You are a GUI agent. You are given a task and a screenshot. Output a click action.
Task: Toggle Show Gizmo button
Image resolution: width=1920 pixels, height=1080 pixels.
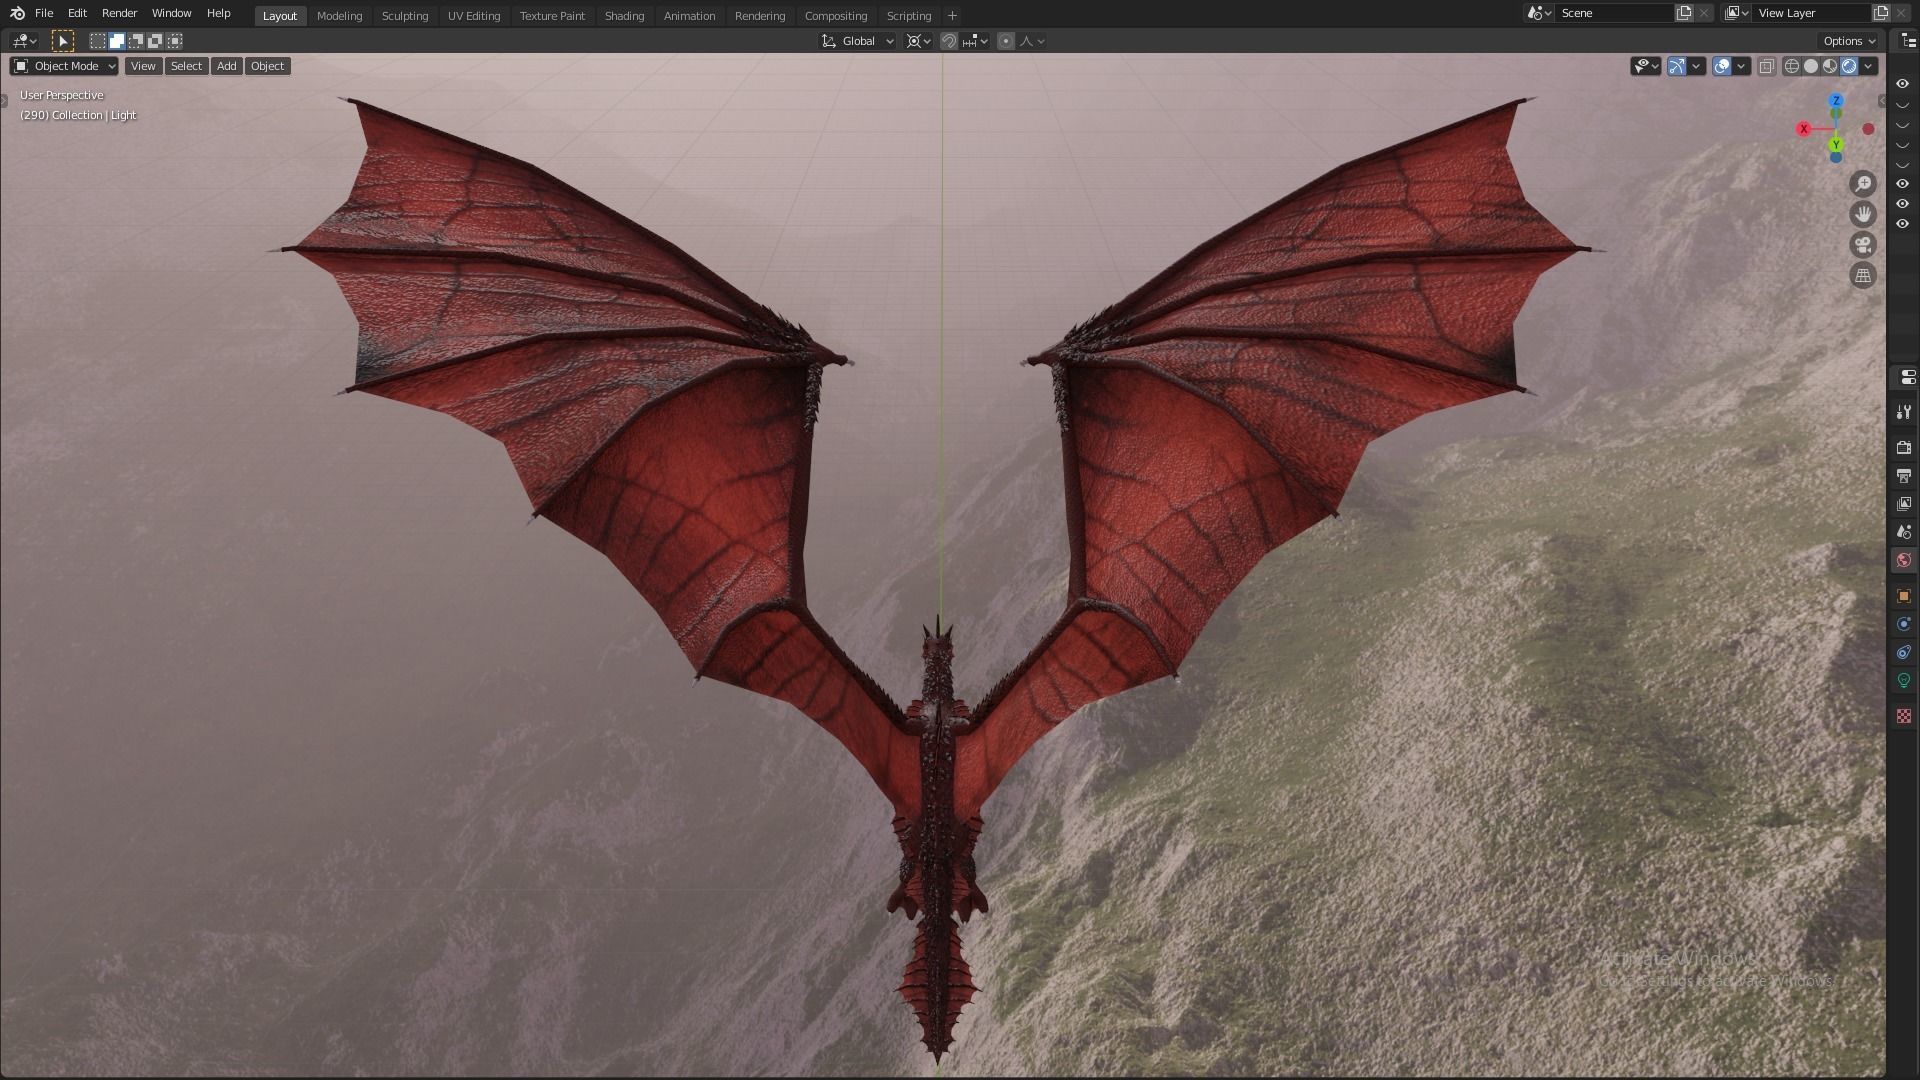click(x=1677, y=66)
